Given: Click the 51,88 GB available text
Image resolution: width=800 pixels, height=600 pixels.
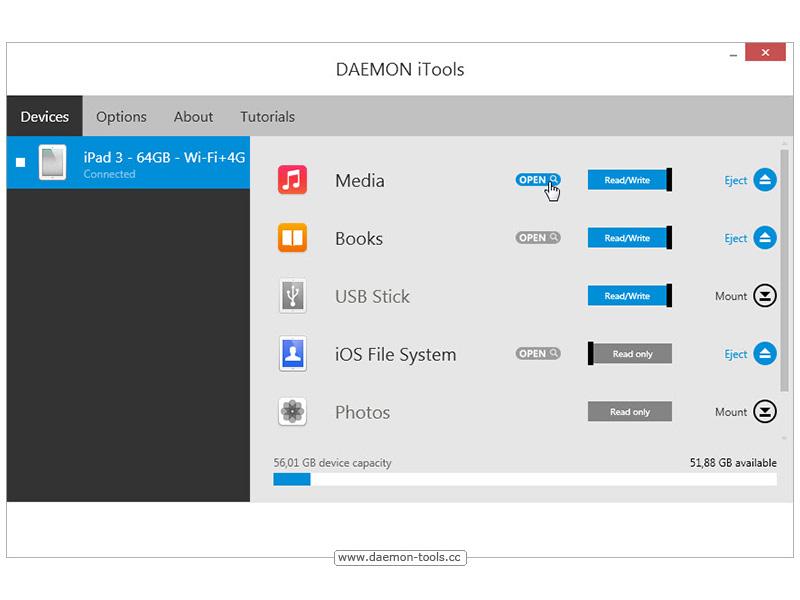Looking at the screenshot, I should pos(733,463).
